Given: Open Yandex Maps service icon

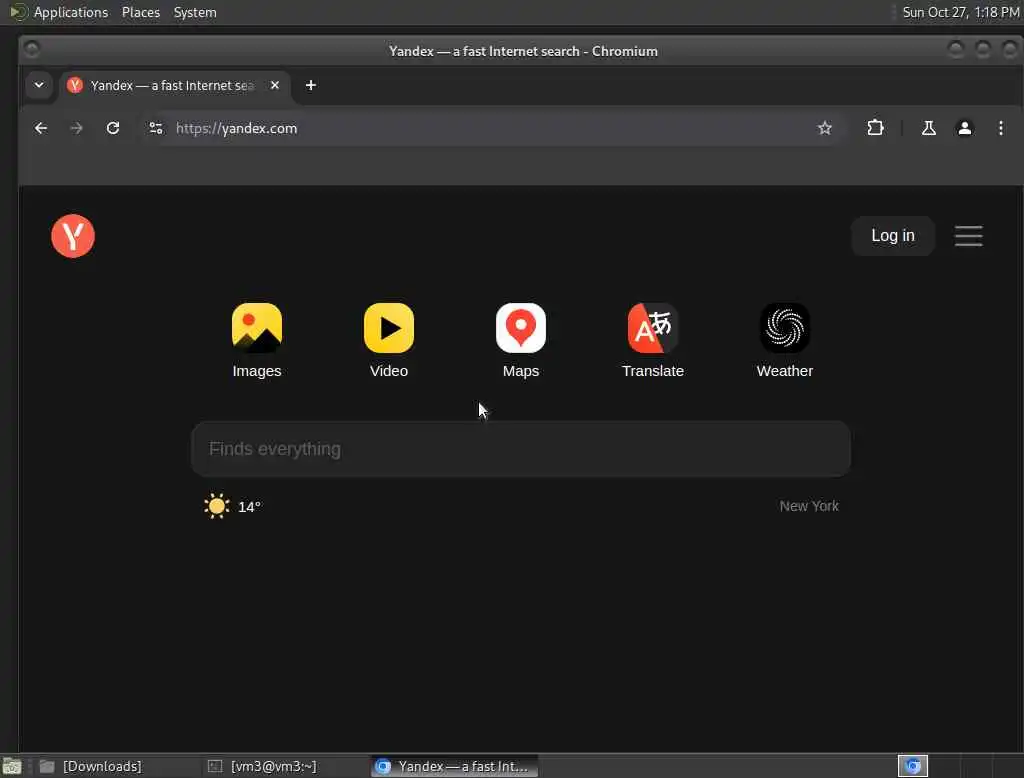Looking at the screenshot, I should (x=520, y=327).
